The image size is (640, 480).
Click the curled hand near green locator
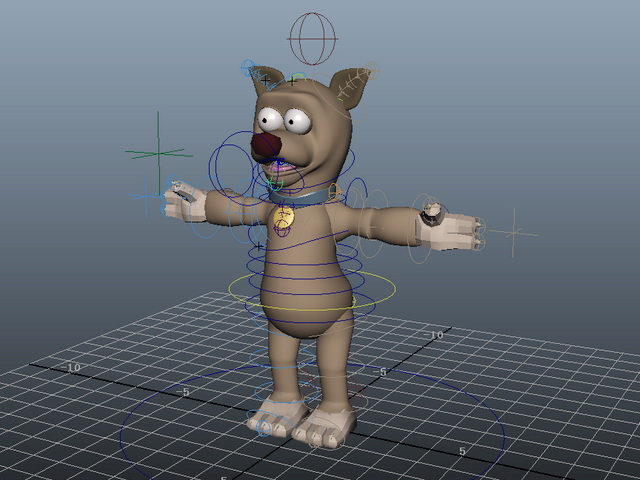coord(185,202)
